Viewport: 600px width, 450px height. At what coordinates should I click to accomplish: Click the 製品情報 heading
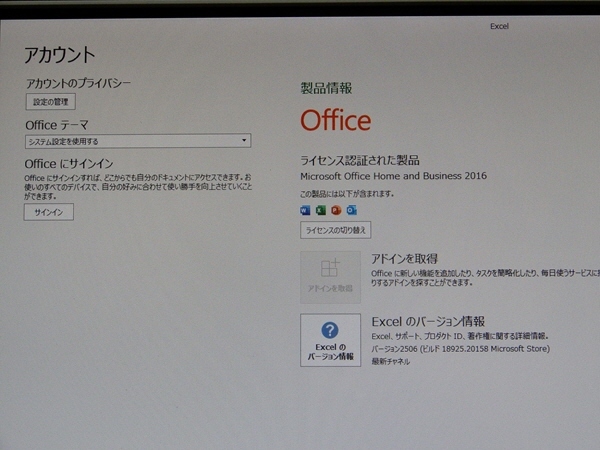point(326,88)
